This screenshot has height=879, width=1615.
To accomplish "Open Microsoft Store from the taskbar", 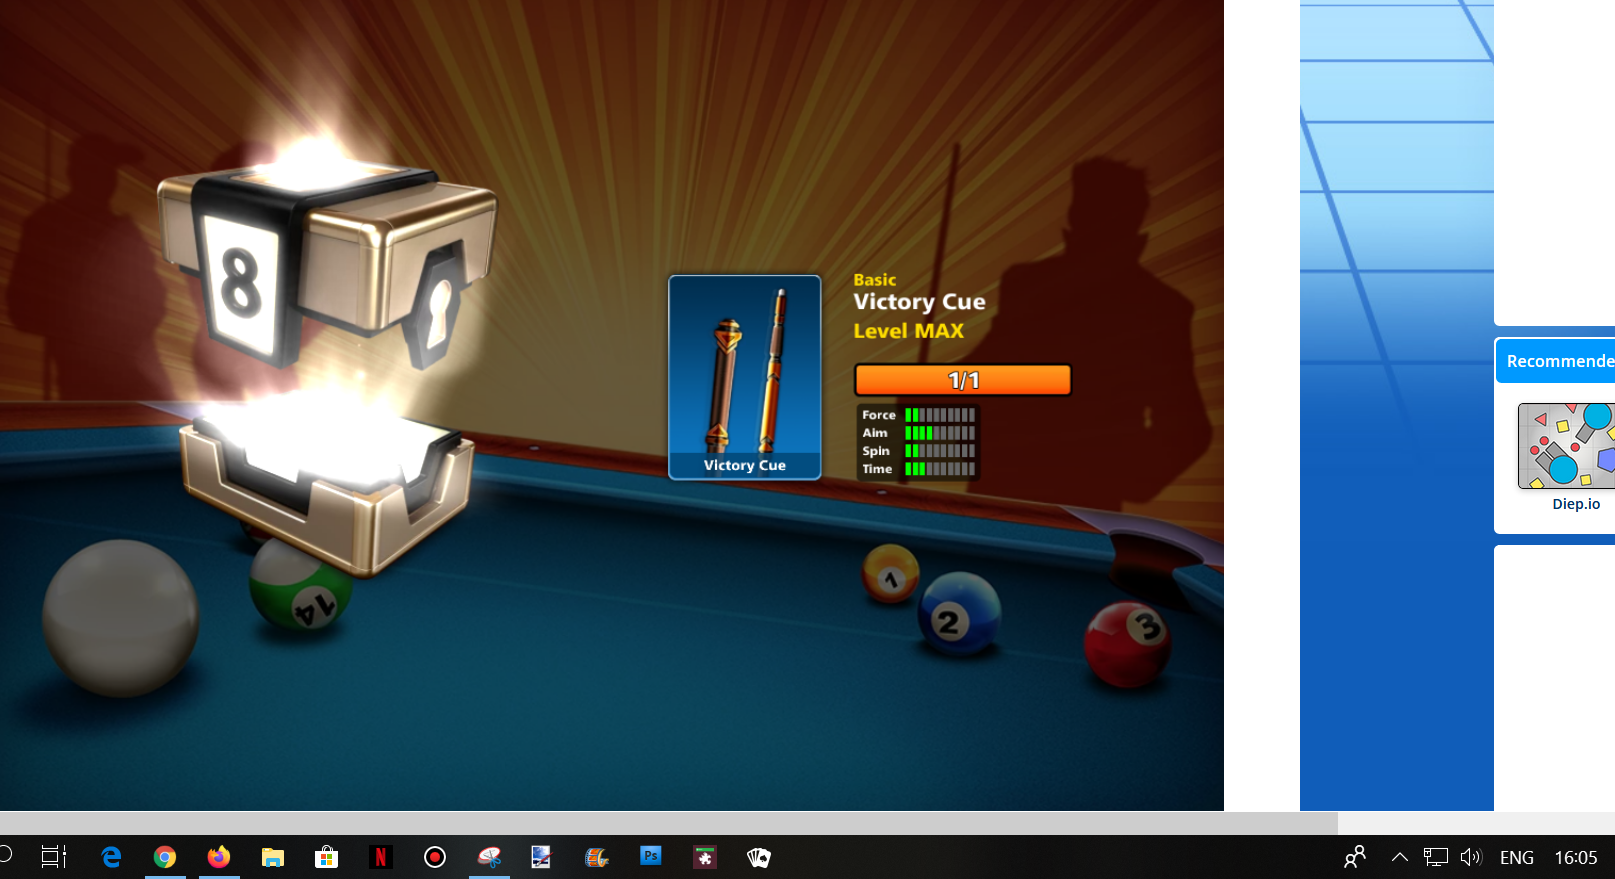I will (x=327, y=857).
